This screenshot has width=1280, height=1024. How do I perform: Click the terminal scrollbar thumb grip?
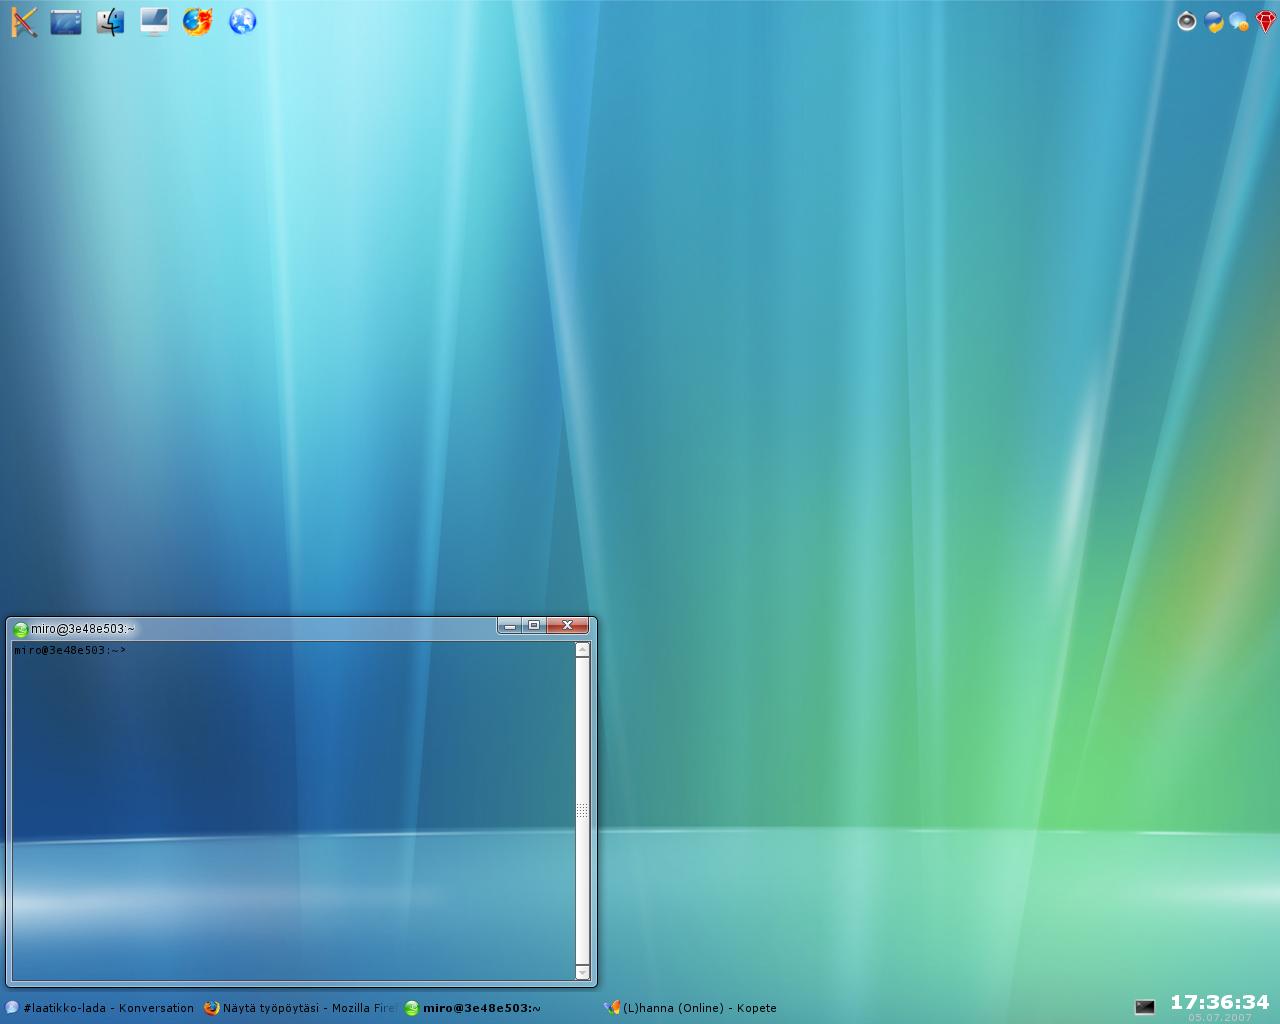click(582, 810)
